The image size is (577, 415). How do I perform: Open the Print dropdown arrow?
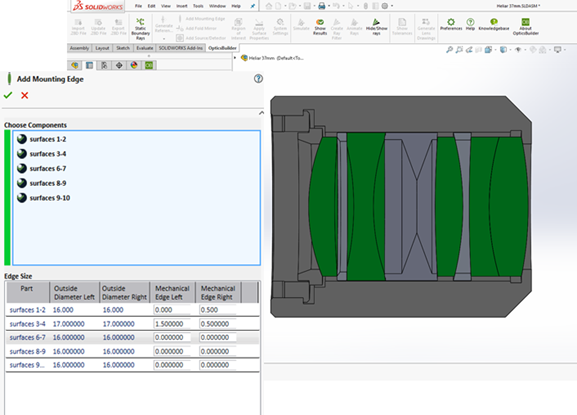click(x=329, y=6)
